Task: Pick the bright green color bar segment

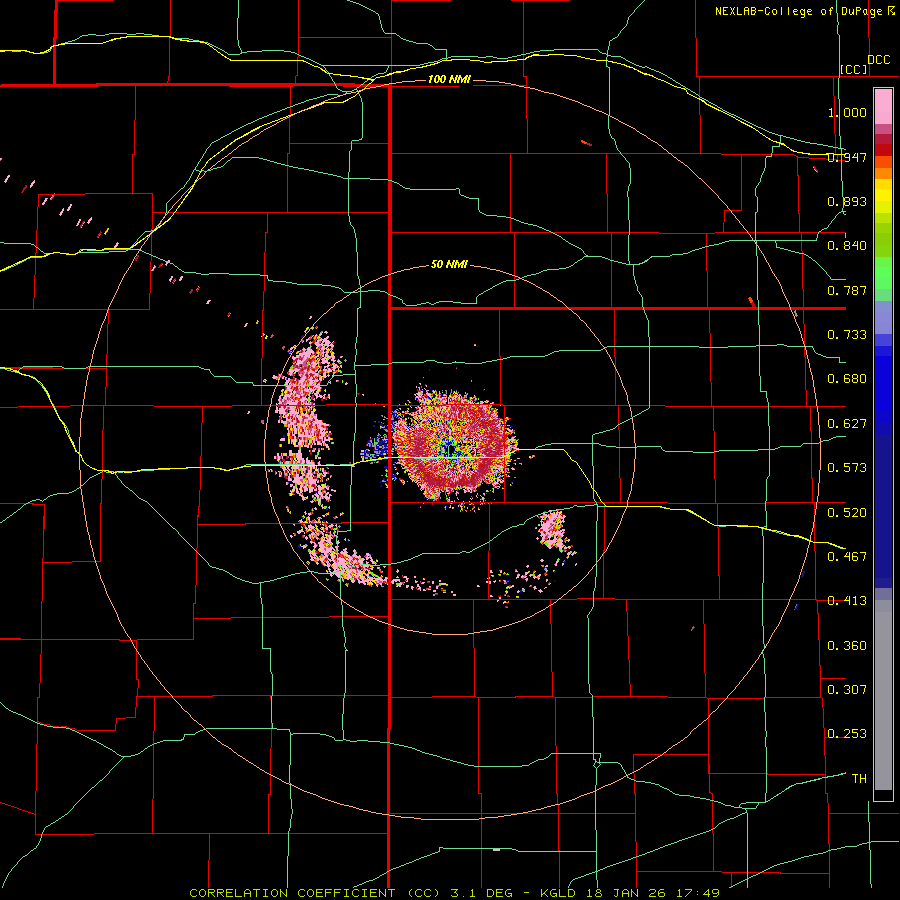Action: pos(883,273)
